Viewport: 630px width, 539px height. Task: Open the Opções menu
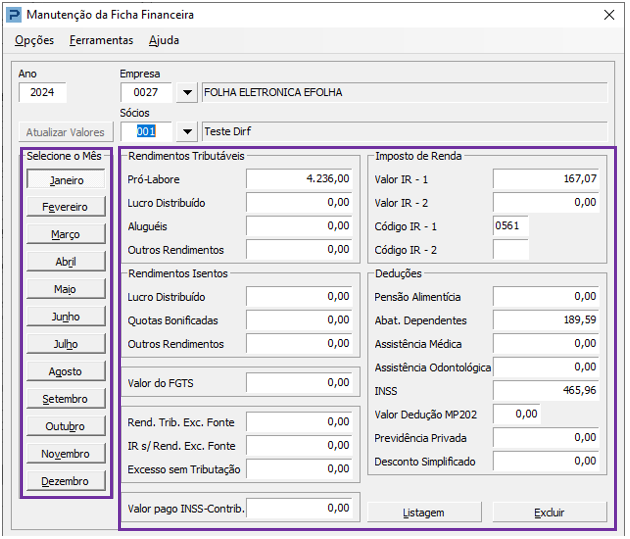click(34, 41)
